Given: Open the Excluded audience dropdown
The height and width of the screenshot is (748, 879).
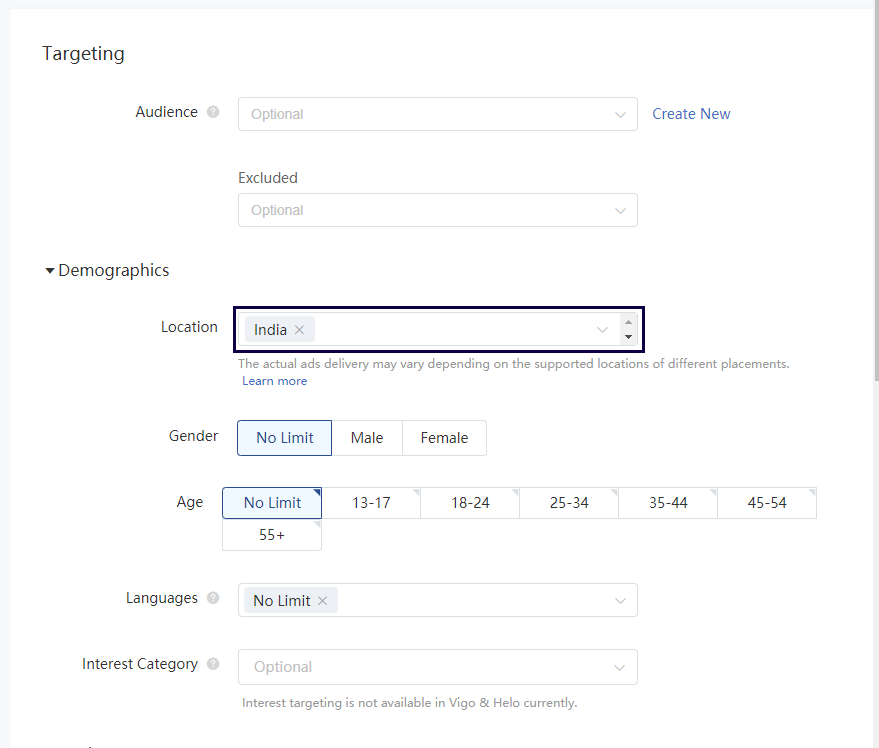Looking at the screenshot, I should tap(437, 210).
